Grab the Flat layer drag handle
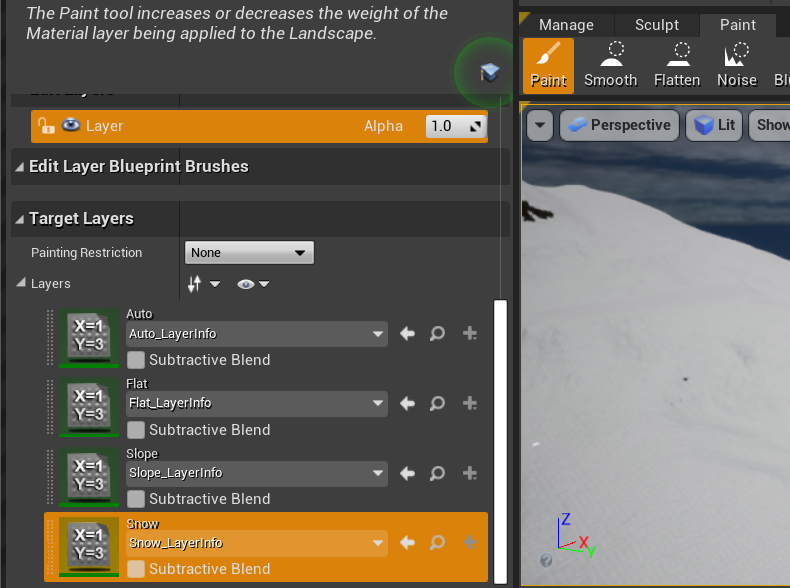 [x=50, y=407]
